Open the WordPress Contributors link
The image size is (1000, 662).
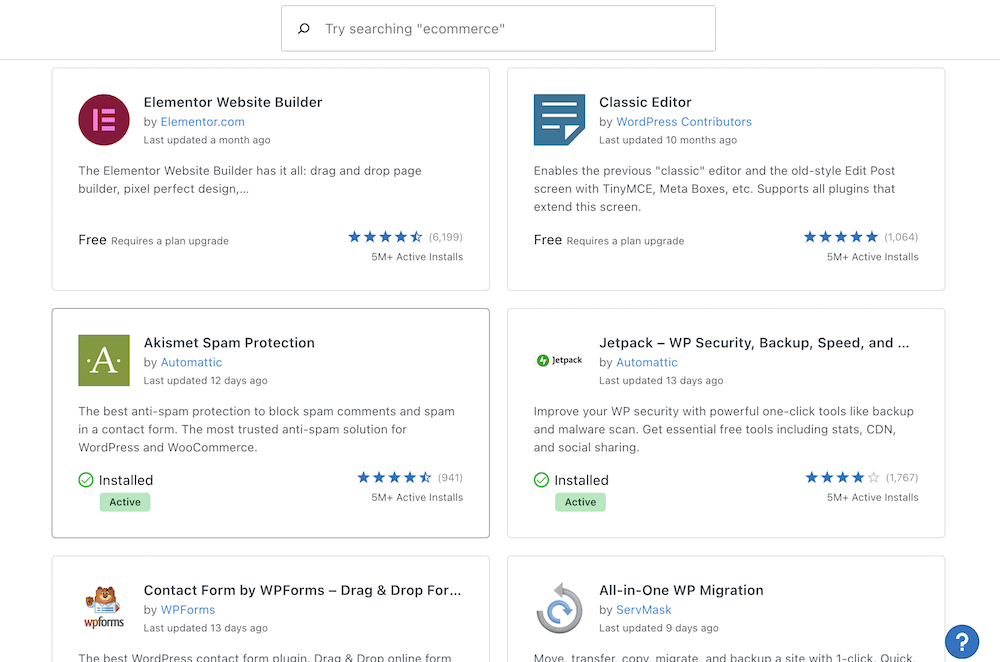pyautogui.click(x=684, y=121)
